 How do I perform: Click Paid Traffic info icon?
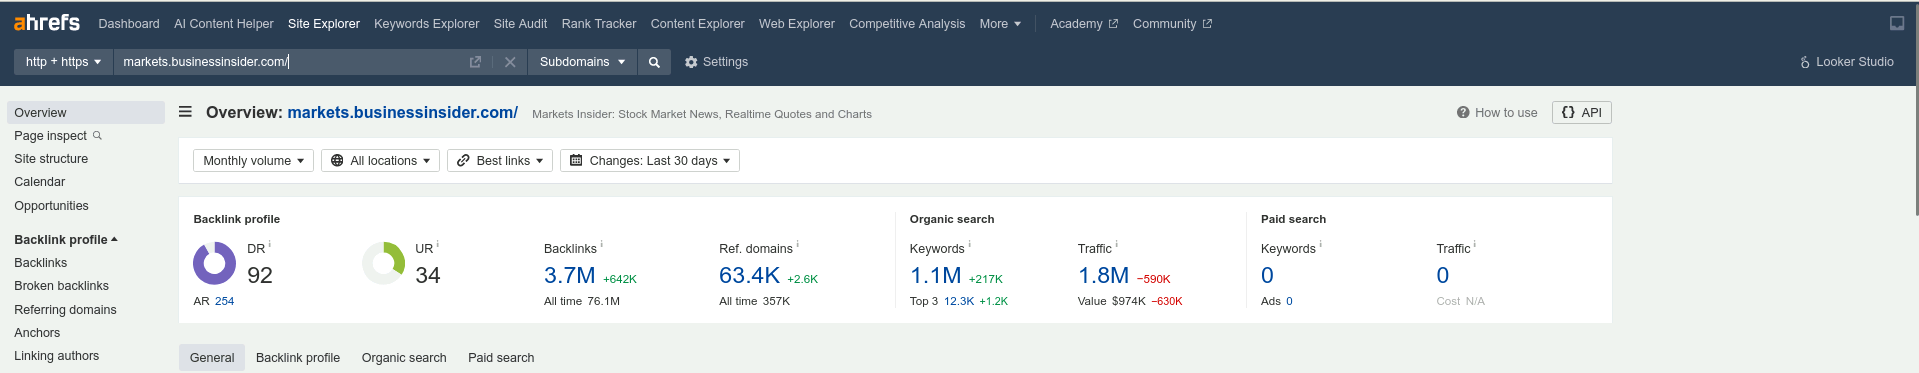click(x=1474, y=244)
